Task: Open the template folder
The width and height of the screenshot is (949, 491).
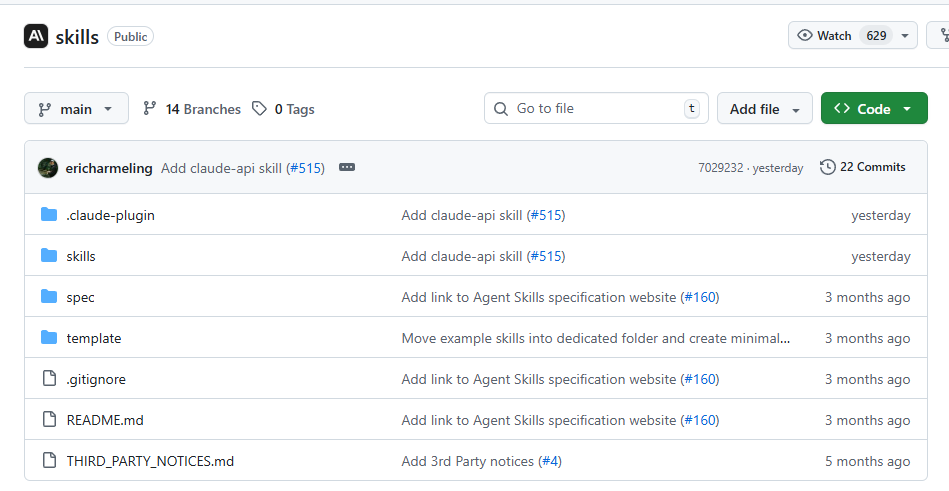Action: [x=94, y=338]
